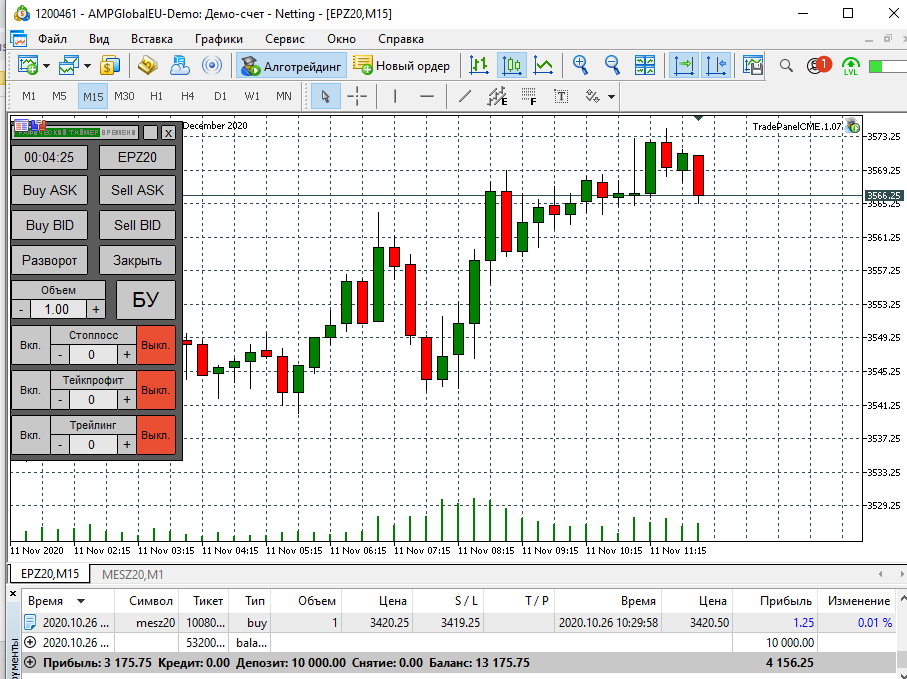907x679 pixels.
Task: Open notifications icon with red badge
Action: click(818, 65)
